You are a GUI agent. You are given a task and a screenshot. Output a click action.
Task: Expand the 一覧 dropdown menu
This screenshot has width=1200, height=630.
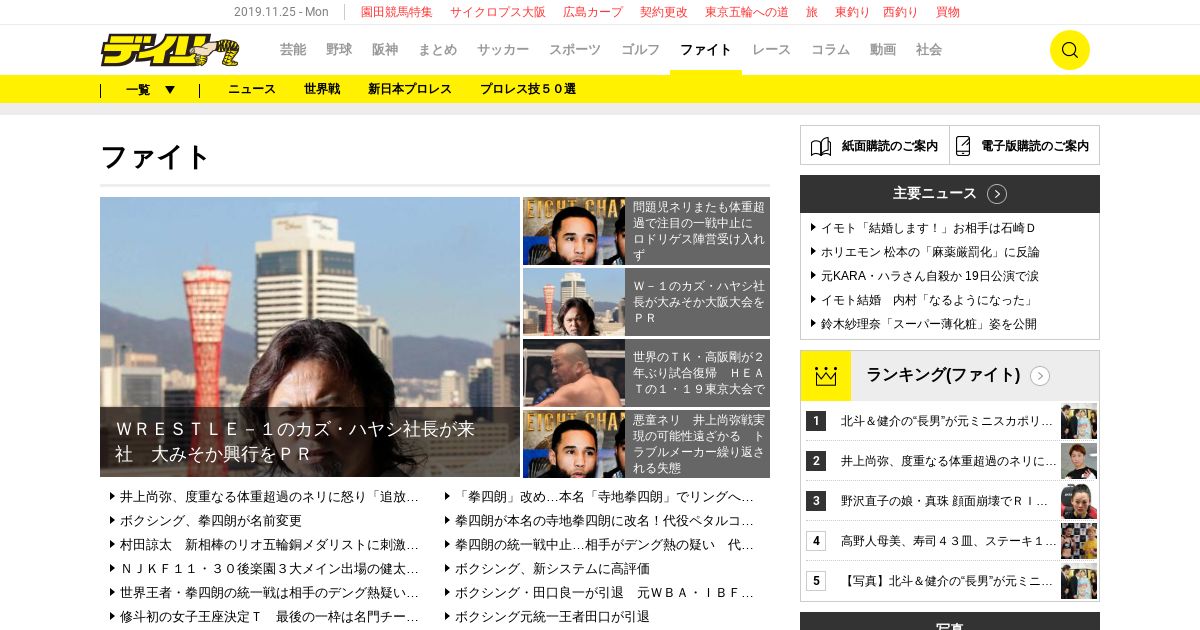pos(150,89)
